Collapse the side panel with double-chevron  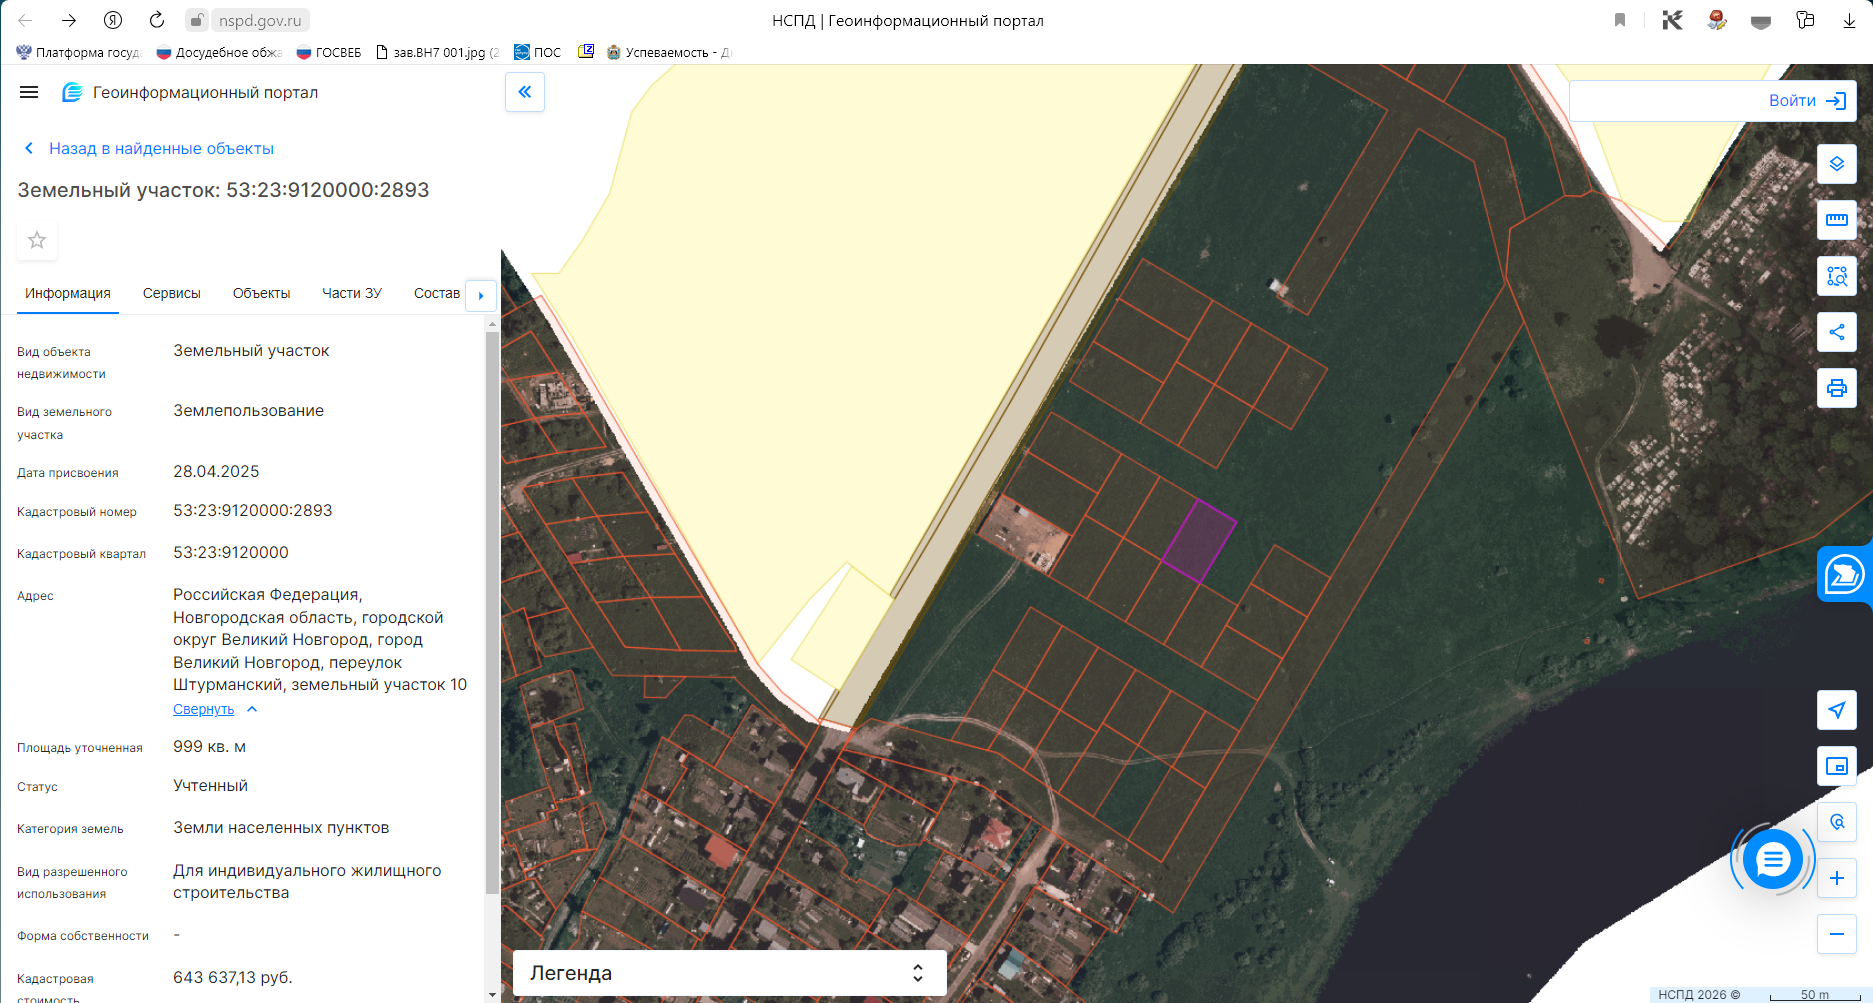[525, 92]
